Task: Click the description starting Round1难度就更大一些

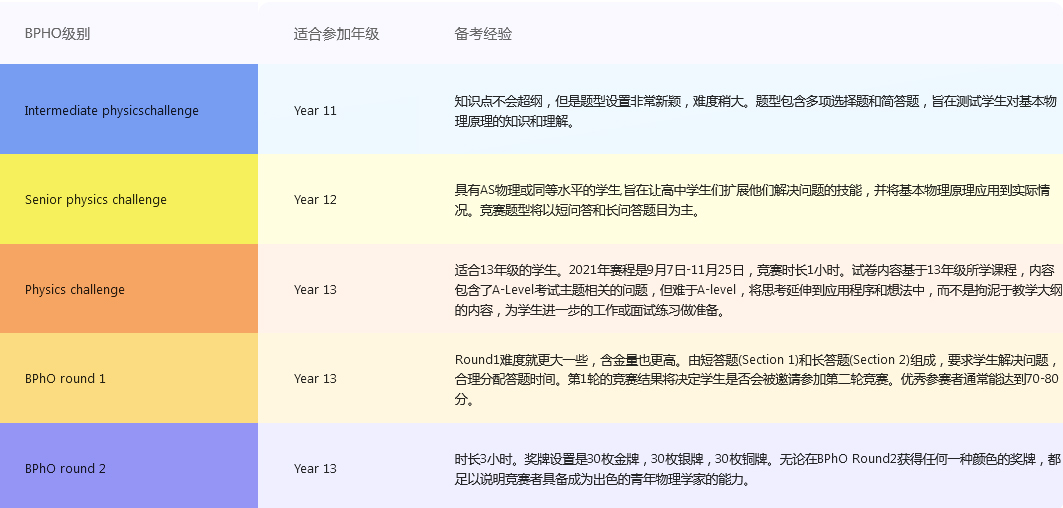Action: 759,379
